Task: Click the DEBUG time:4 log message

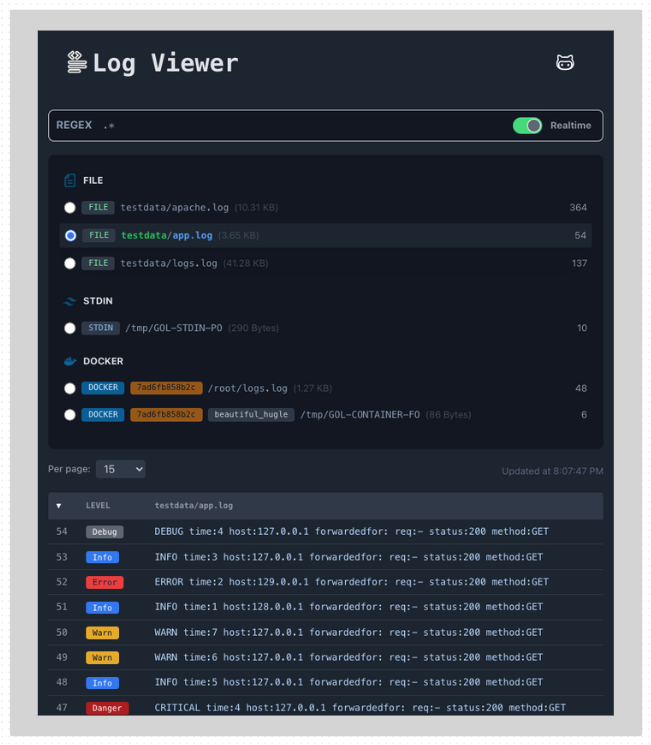Action: [x=352, y=532]
